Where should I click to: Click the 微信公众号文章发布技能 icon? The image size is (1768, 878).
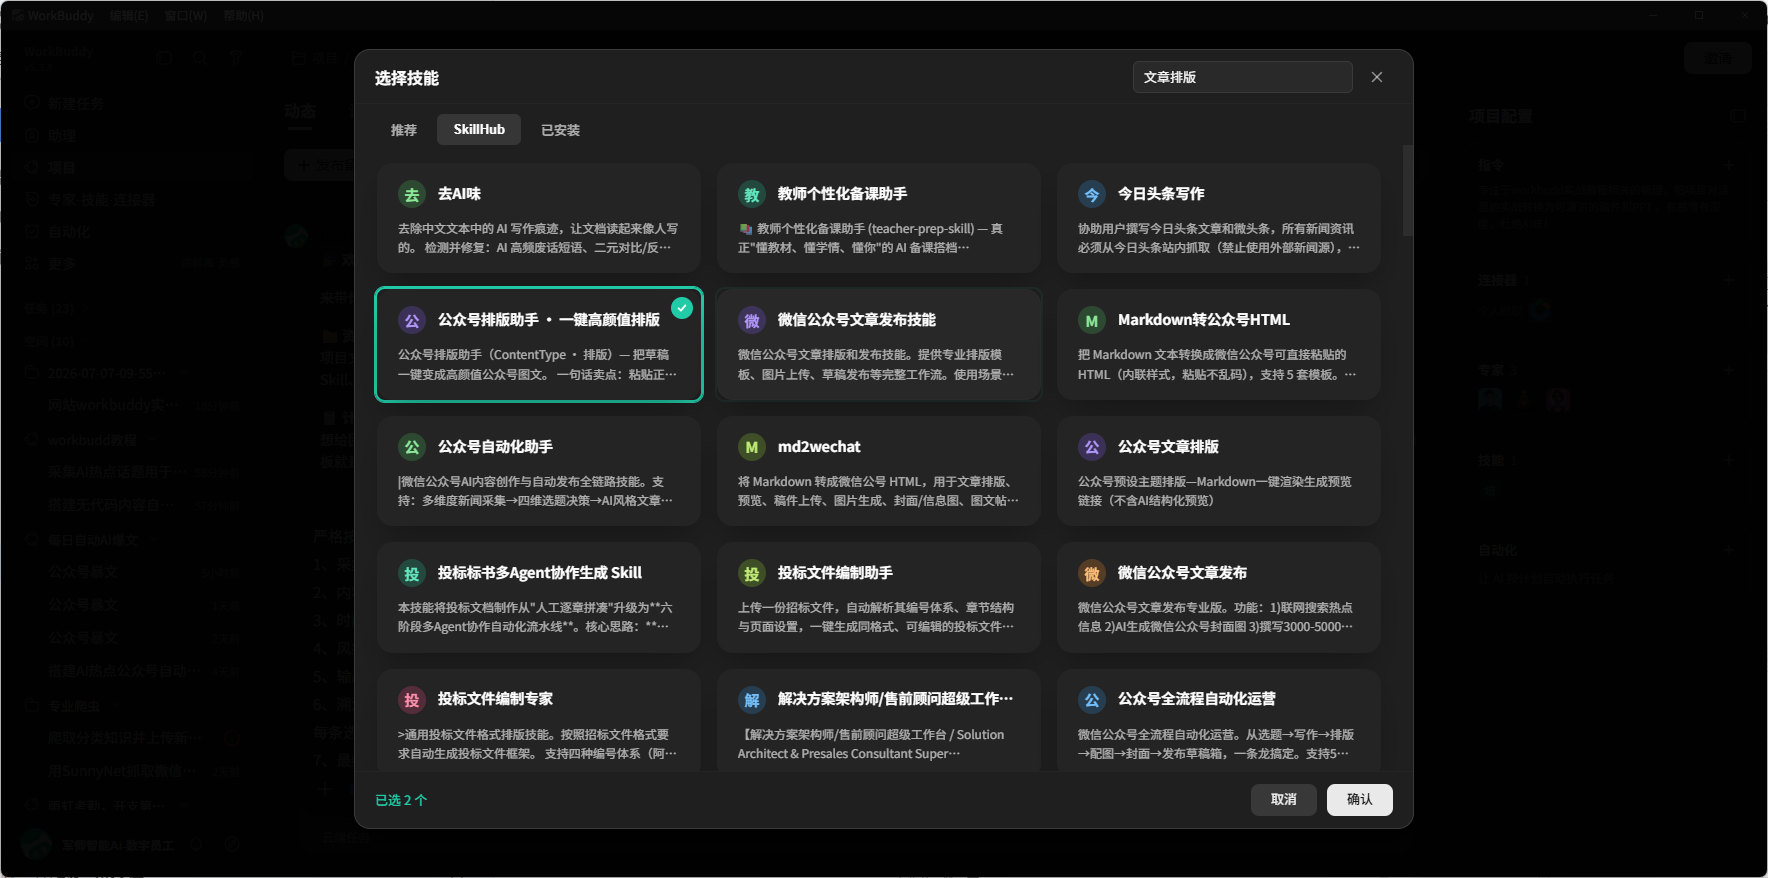751,321
